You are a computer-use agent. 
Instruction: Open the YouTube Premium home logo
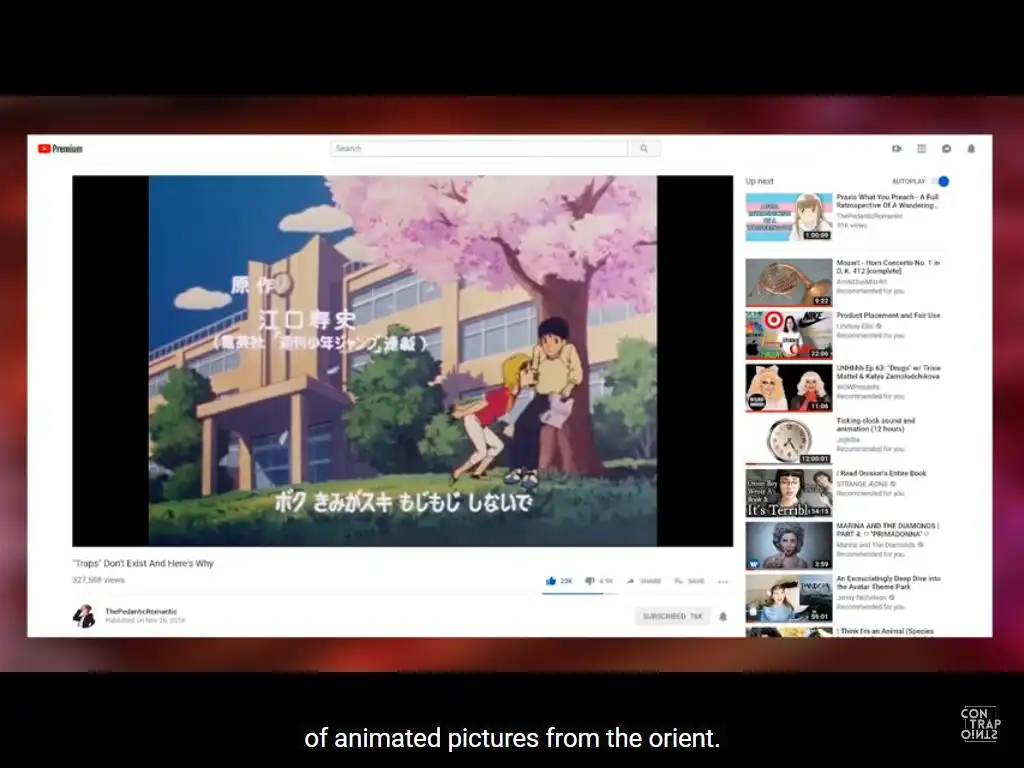click(60, 149)
